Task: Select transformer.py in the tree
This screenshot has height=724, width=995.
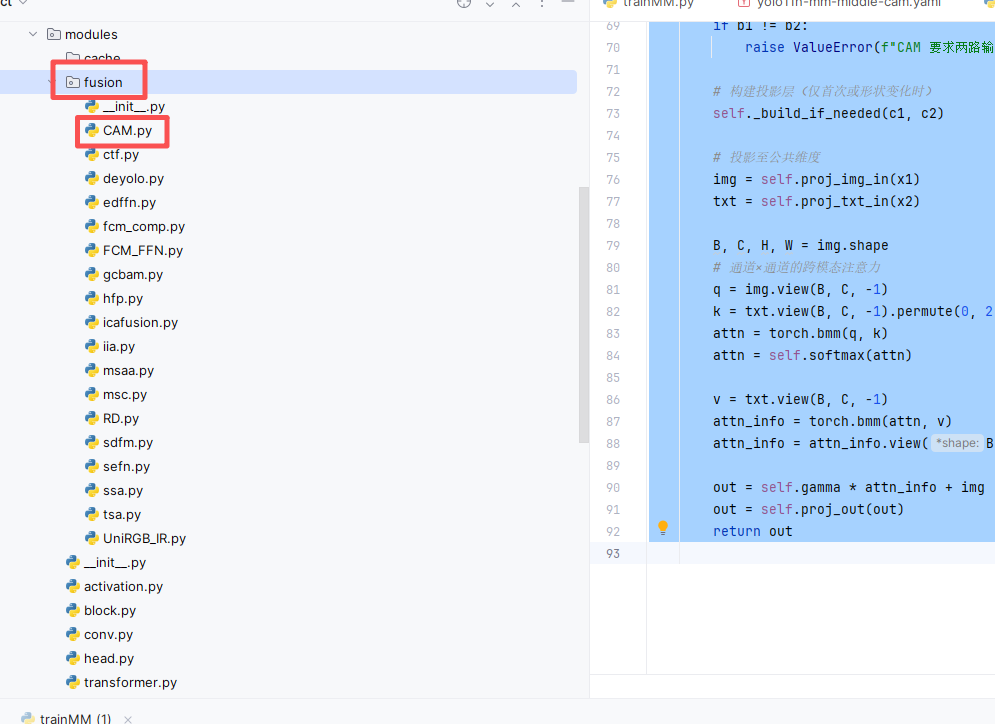Action: tap(130, 683)
